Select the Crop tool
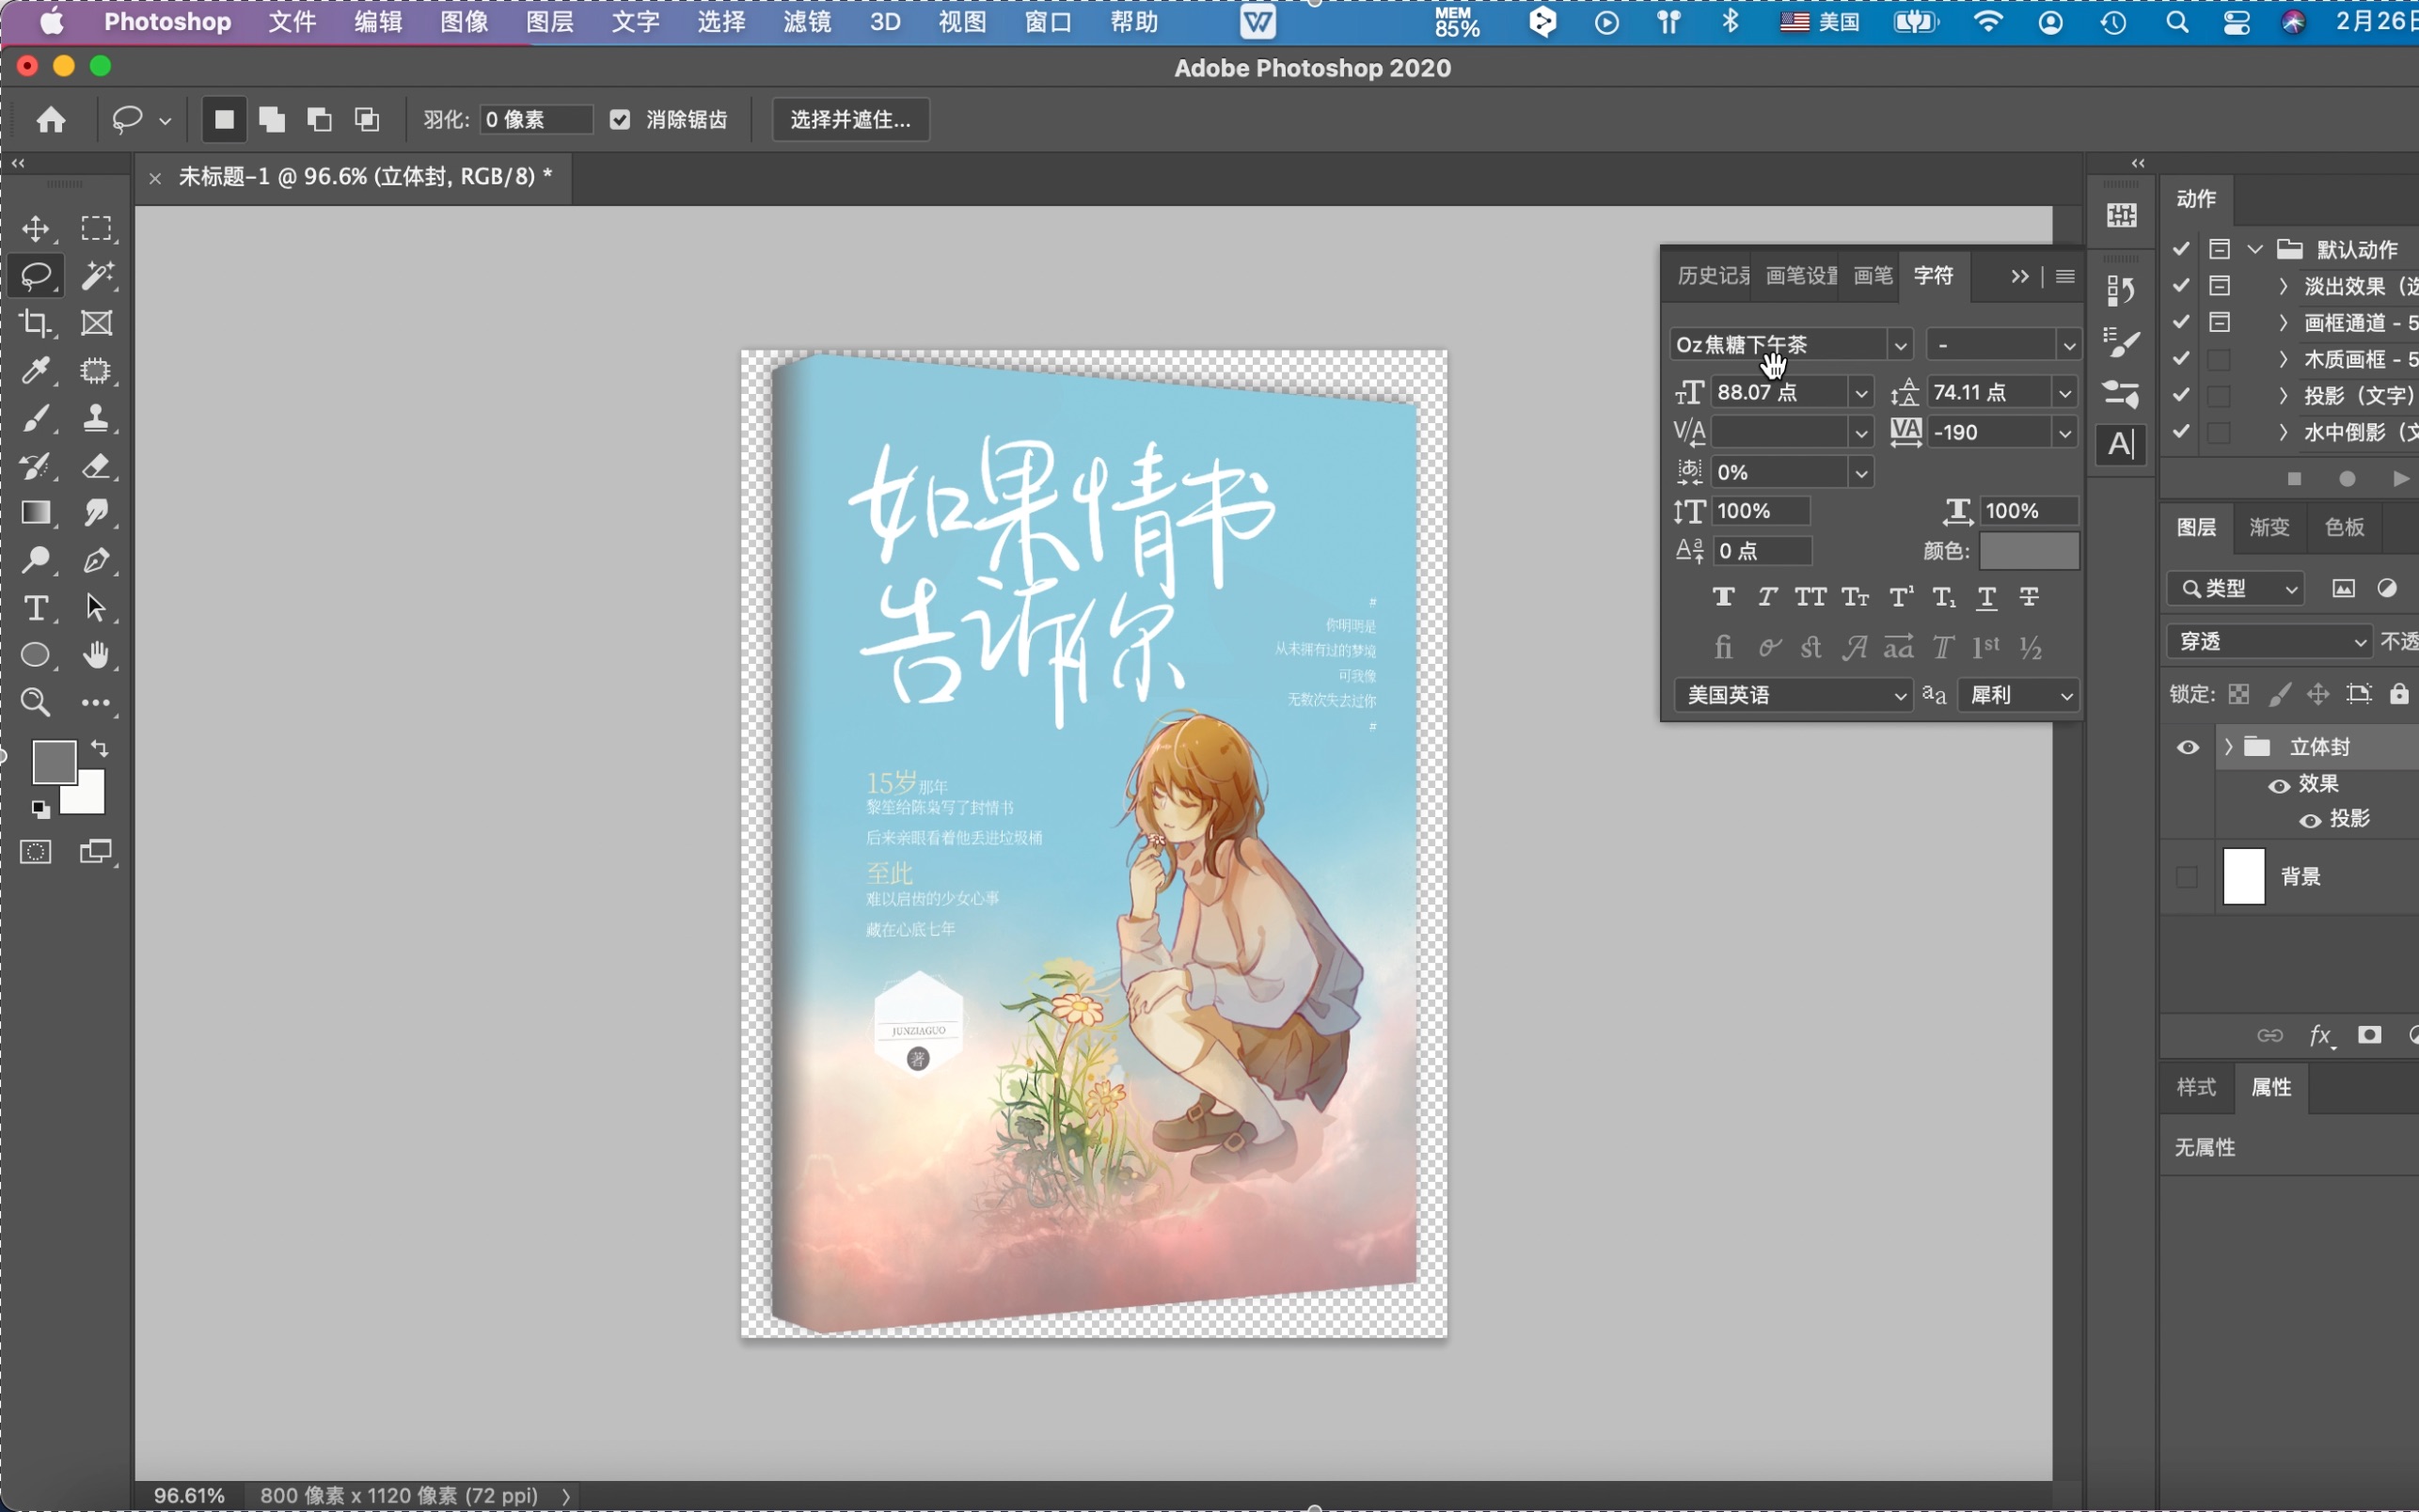 pyautogui.click(x=36, y=323)
